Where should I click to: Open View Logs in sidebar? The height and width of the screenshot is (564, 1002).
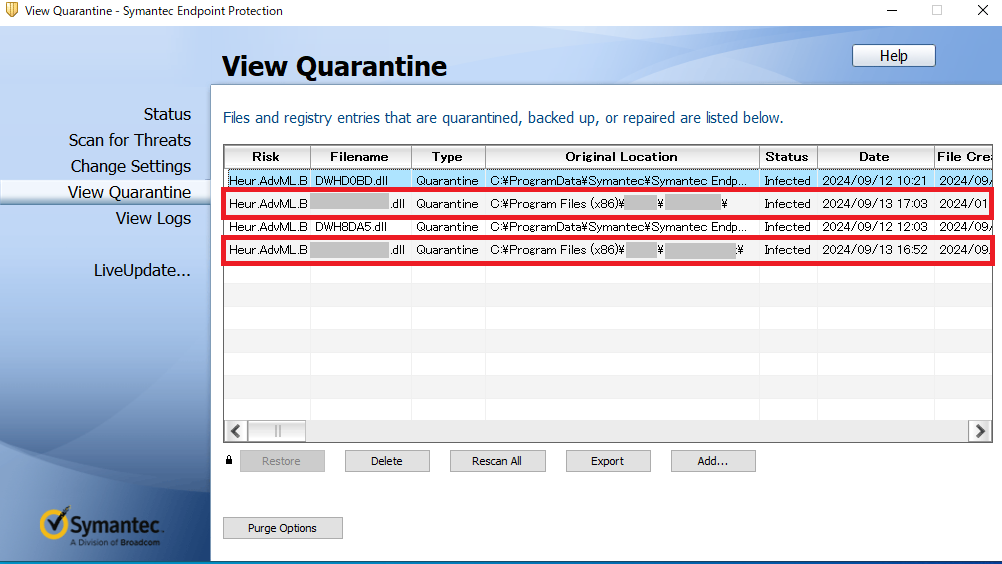[x=153, y=218]
